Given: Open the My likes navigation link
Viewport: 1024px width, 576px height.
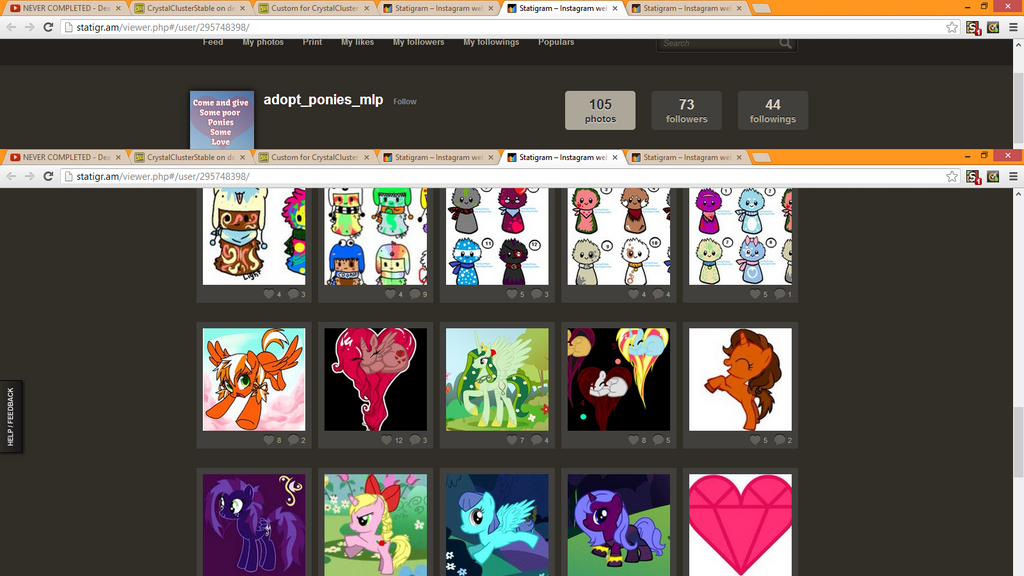Looking at the screenshot, I should 357,42.
